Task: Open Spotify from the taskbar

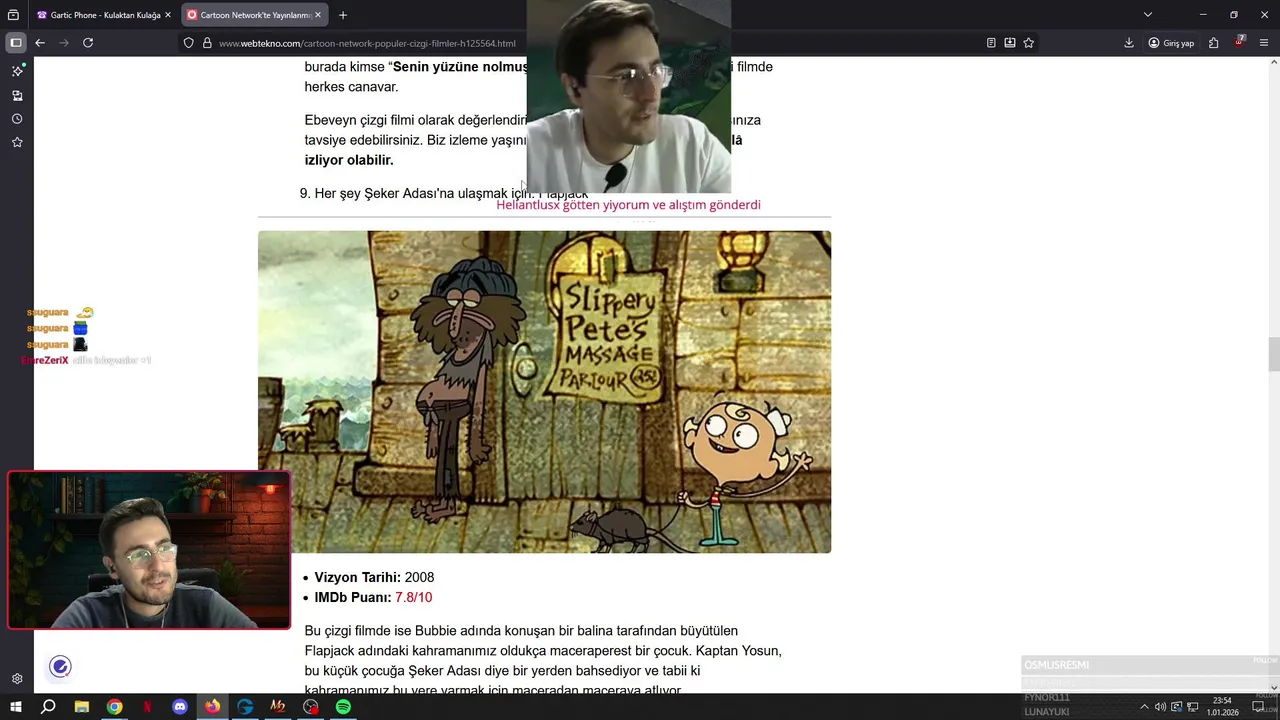Action: [343, 707]
